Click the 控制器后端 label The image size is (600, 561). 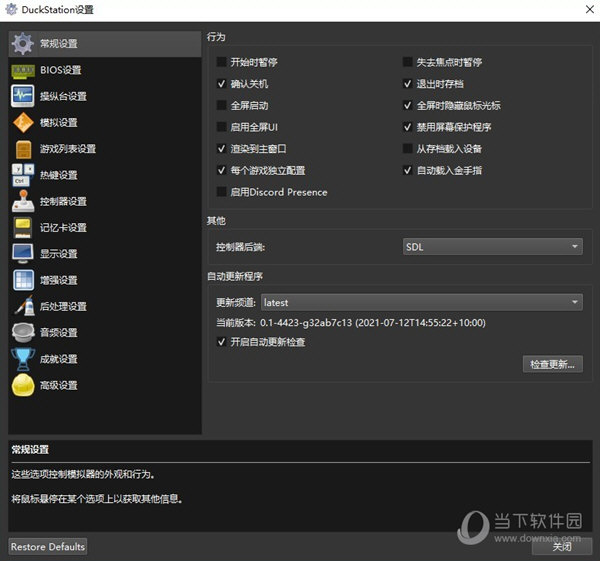tap(241, 247)
